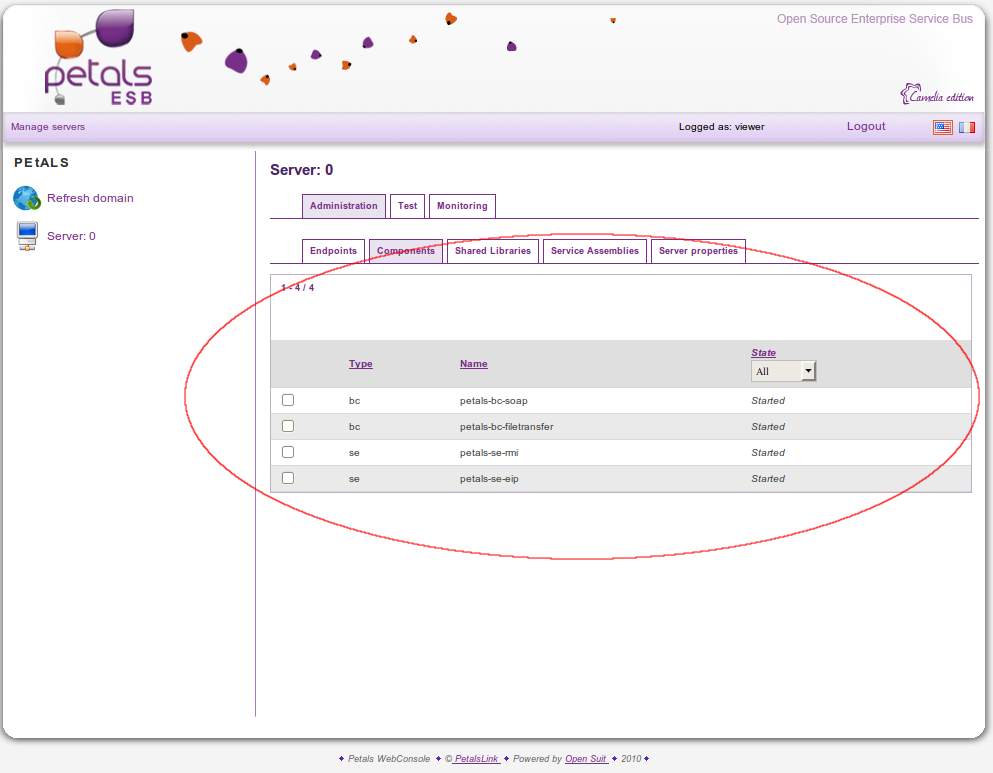Switch language with the French flag icon
This screenshot has height=773, width=993.
pos(967,127)
